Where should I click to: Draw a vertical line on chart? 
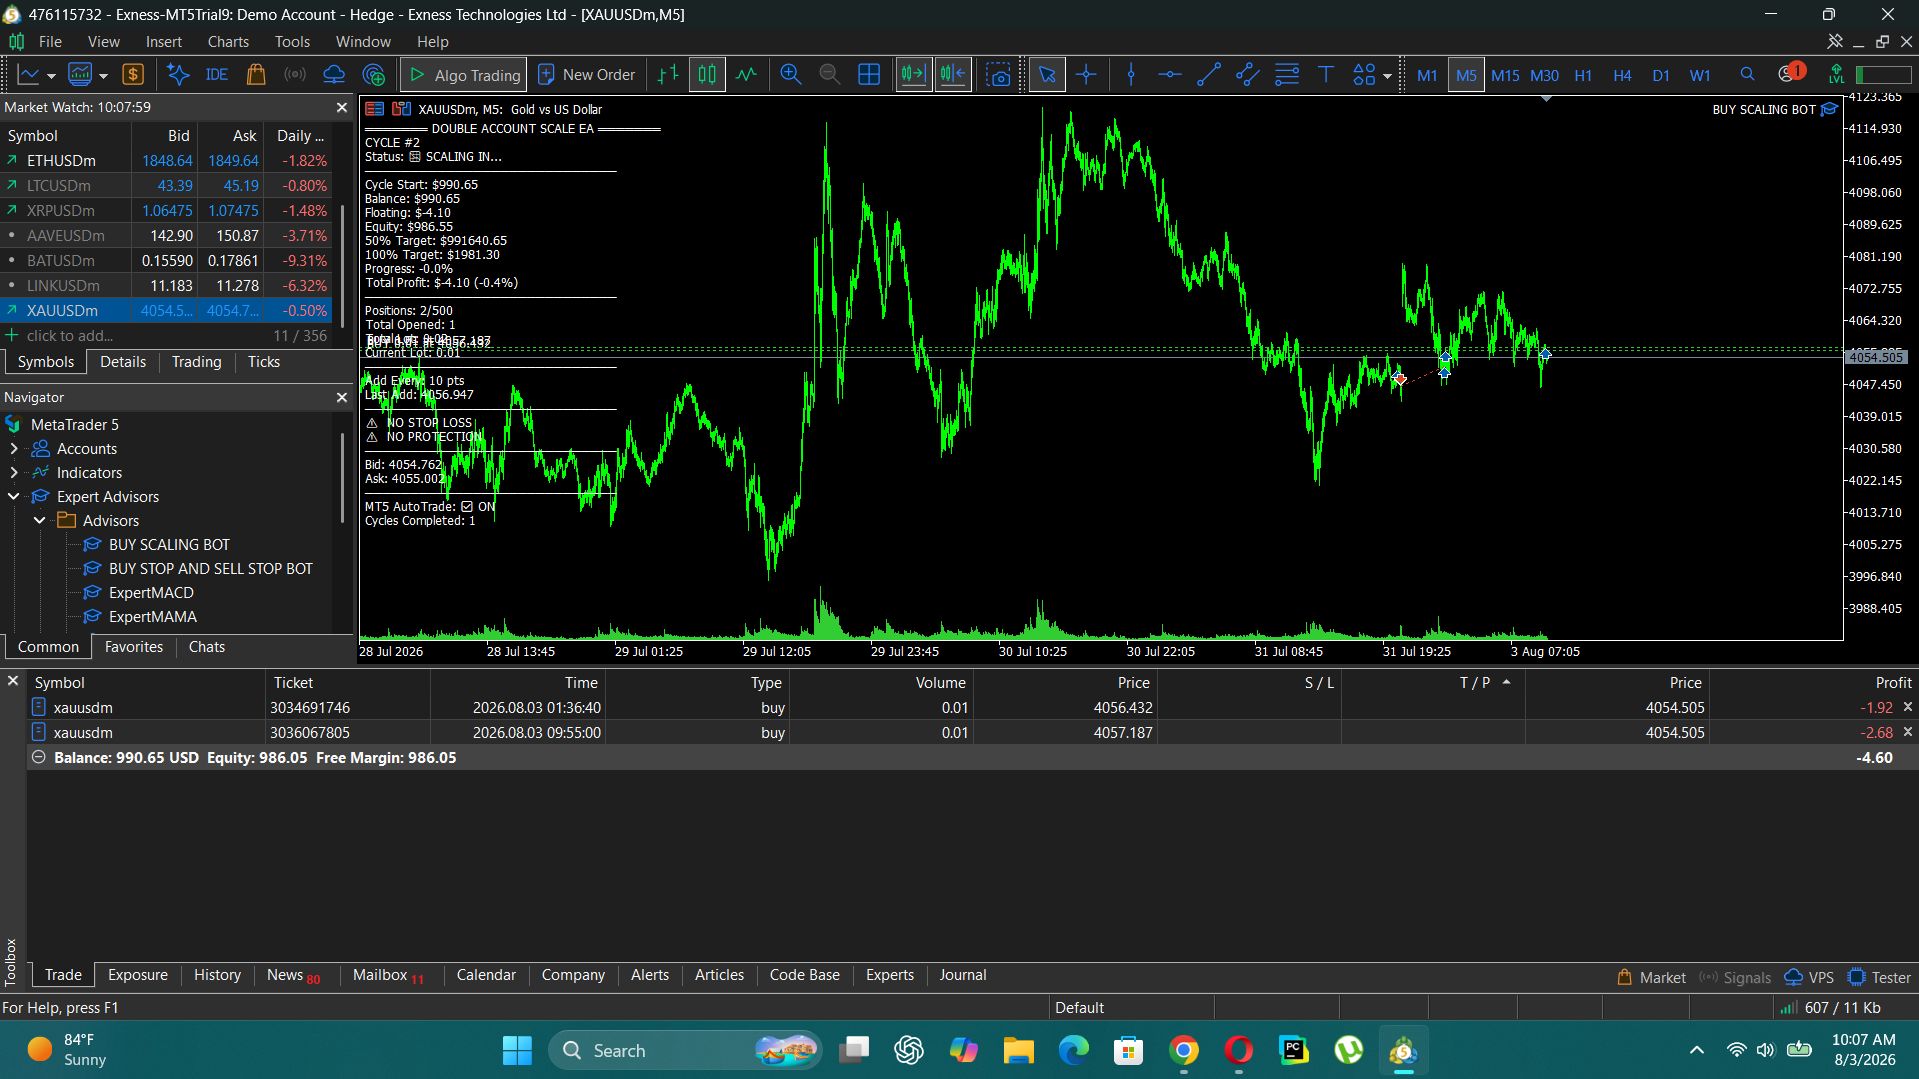click(x=1131, y=75)
